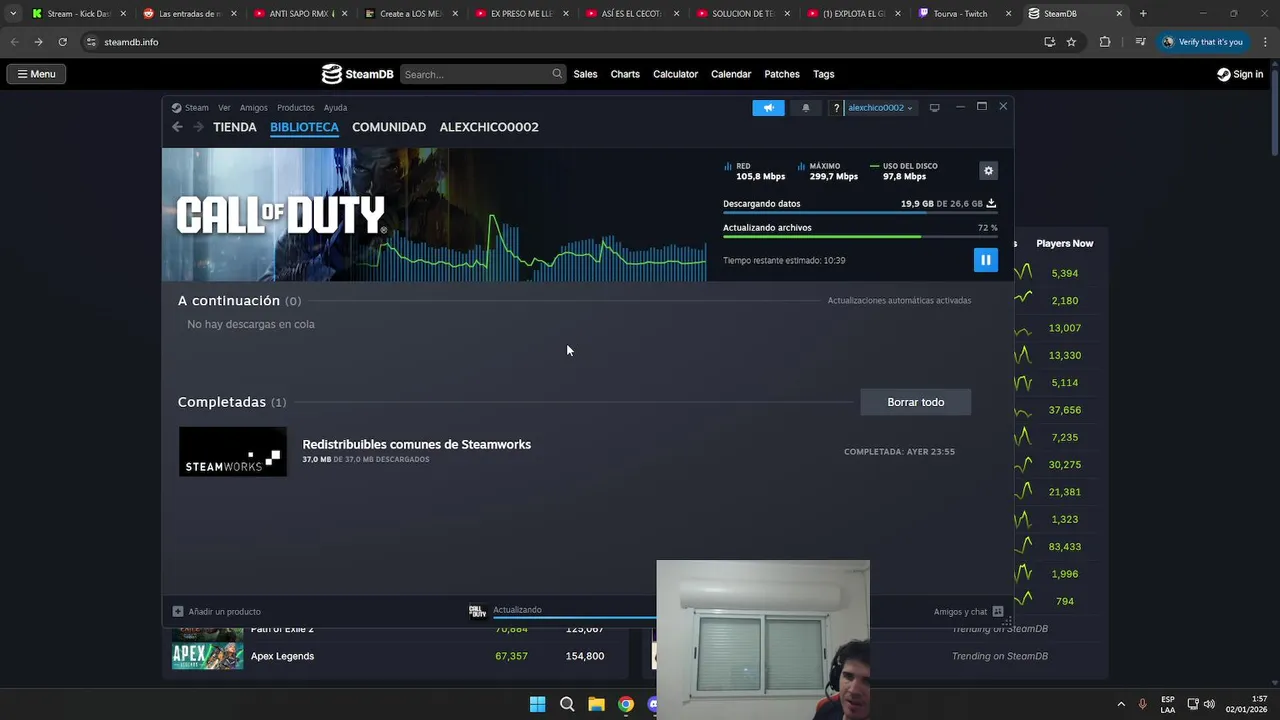Click the SteamDB logo

[x=357, y=74]
